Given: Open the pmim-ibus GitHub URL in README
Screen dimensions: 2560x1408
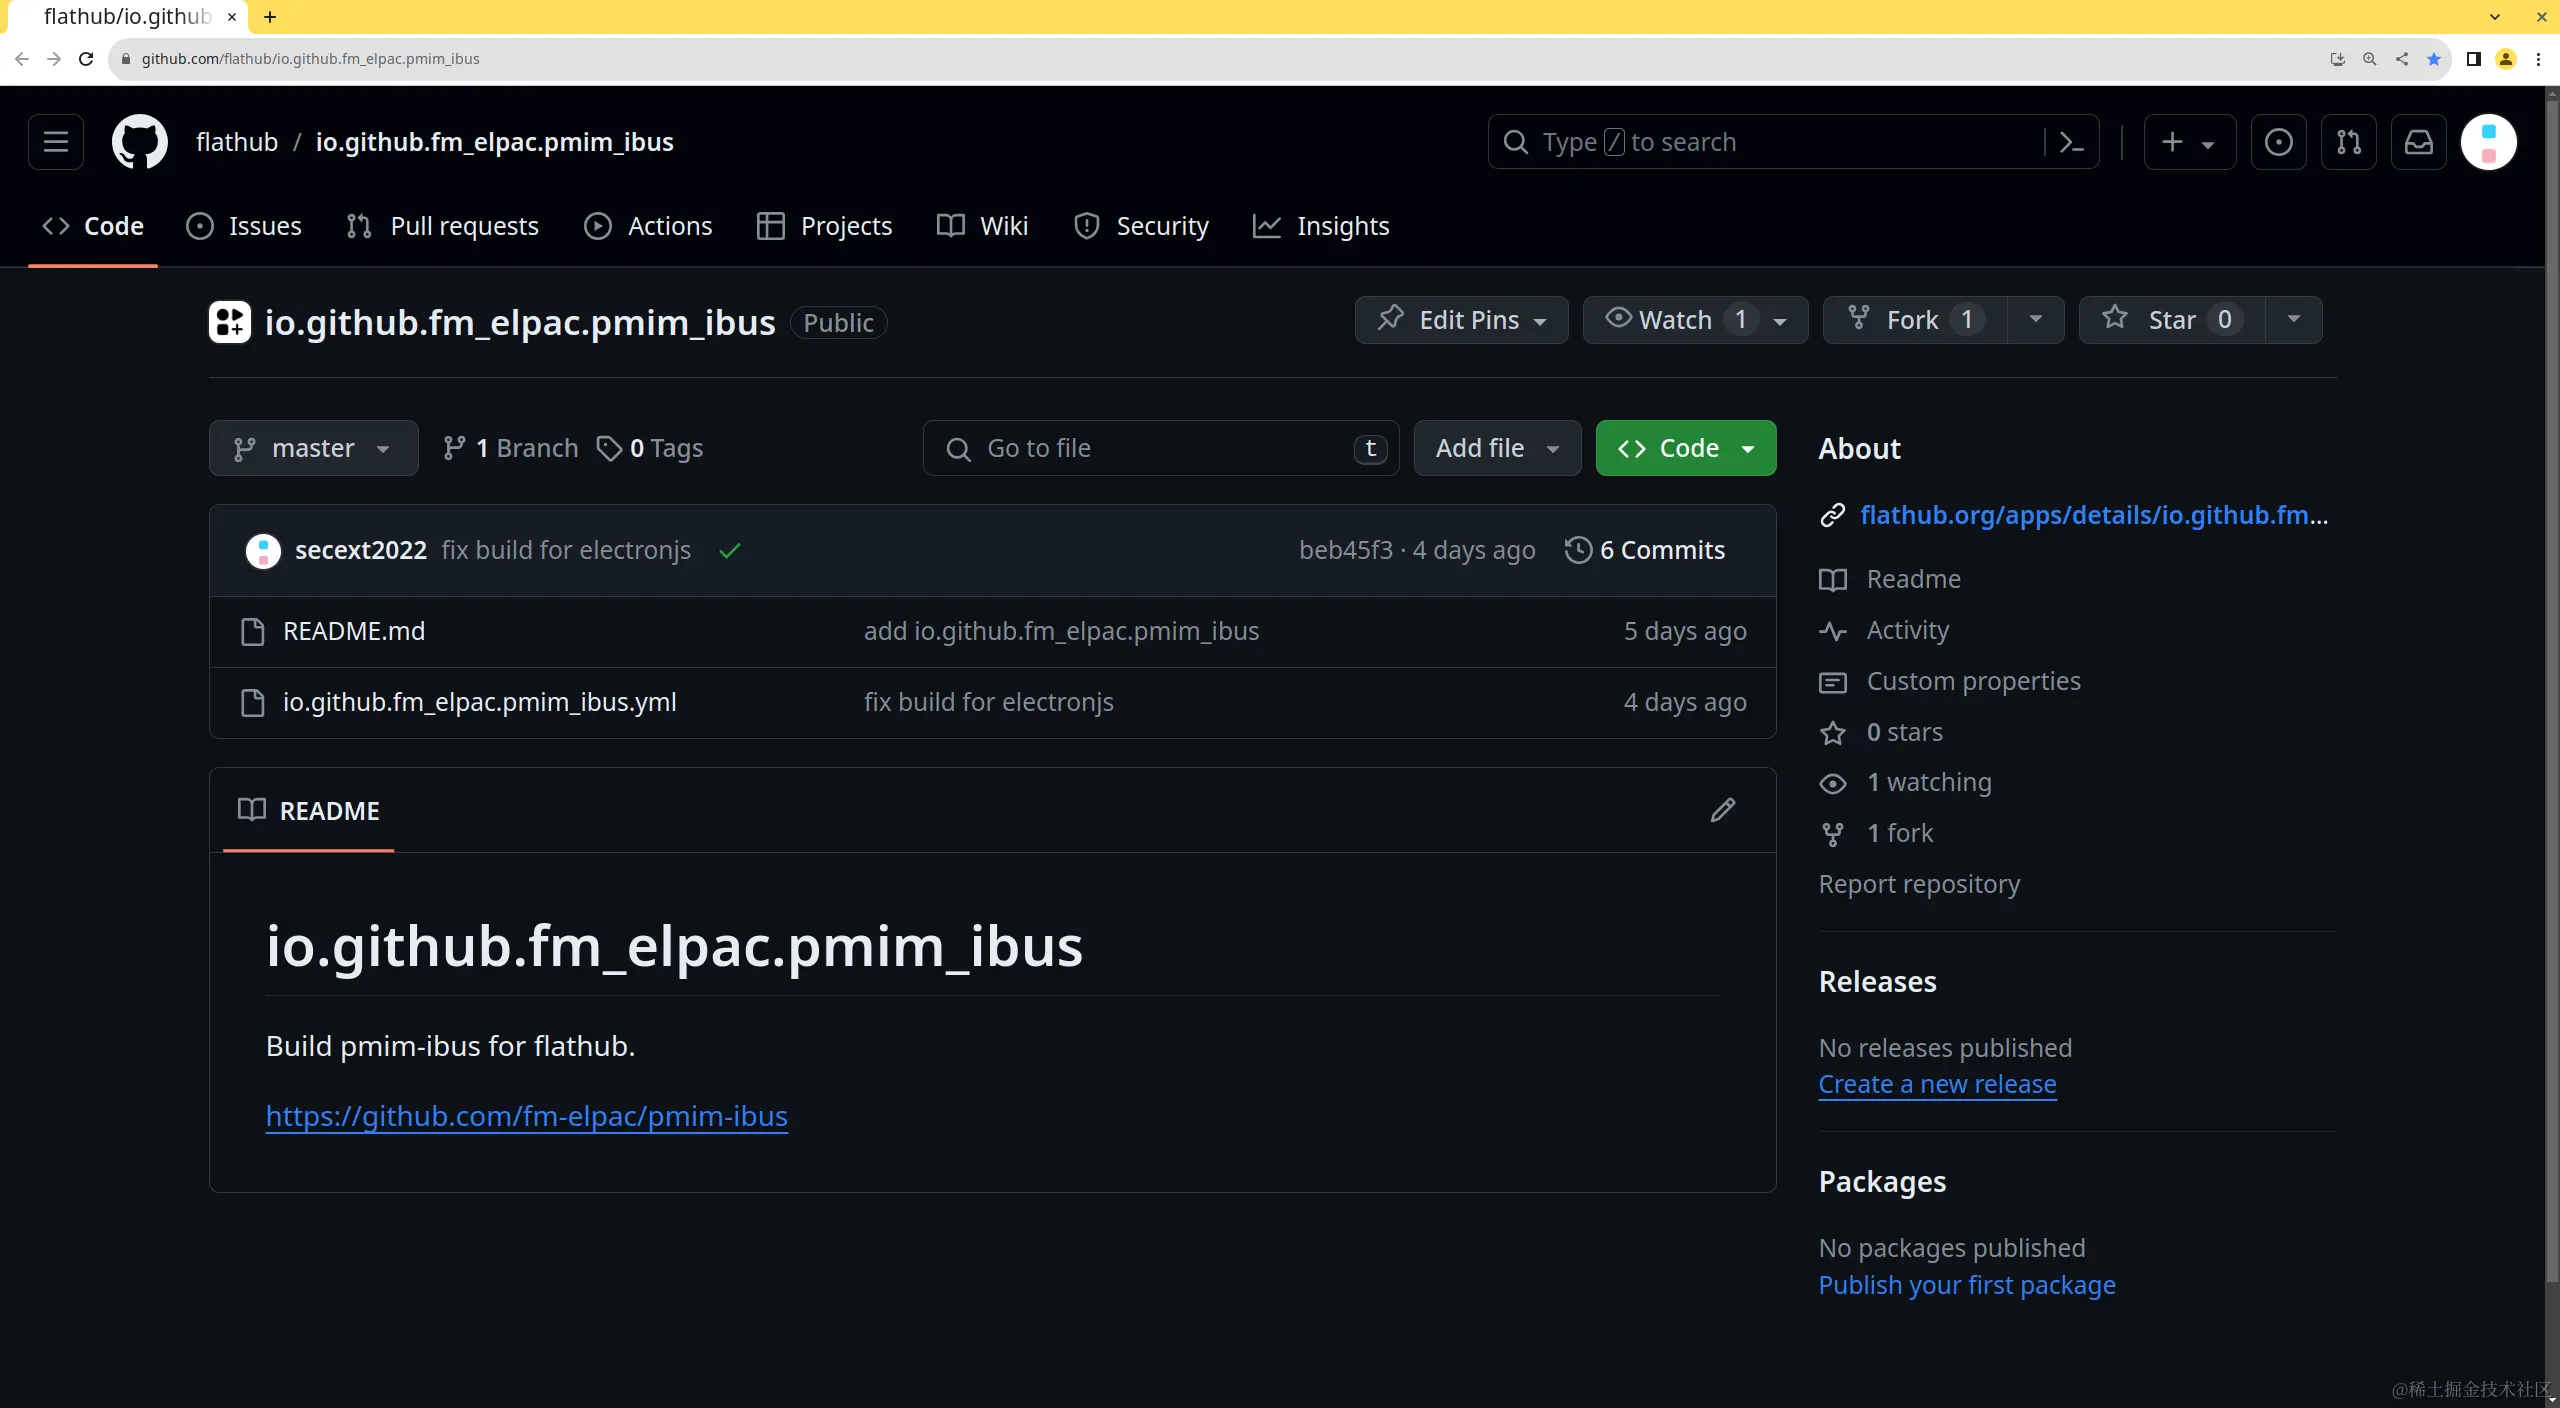Looking at the screenshot, I should [527, 1116].
